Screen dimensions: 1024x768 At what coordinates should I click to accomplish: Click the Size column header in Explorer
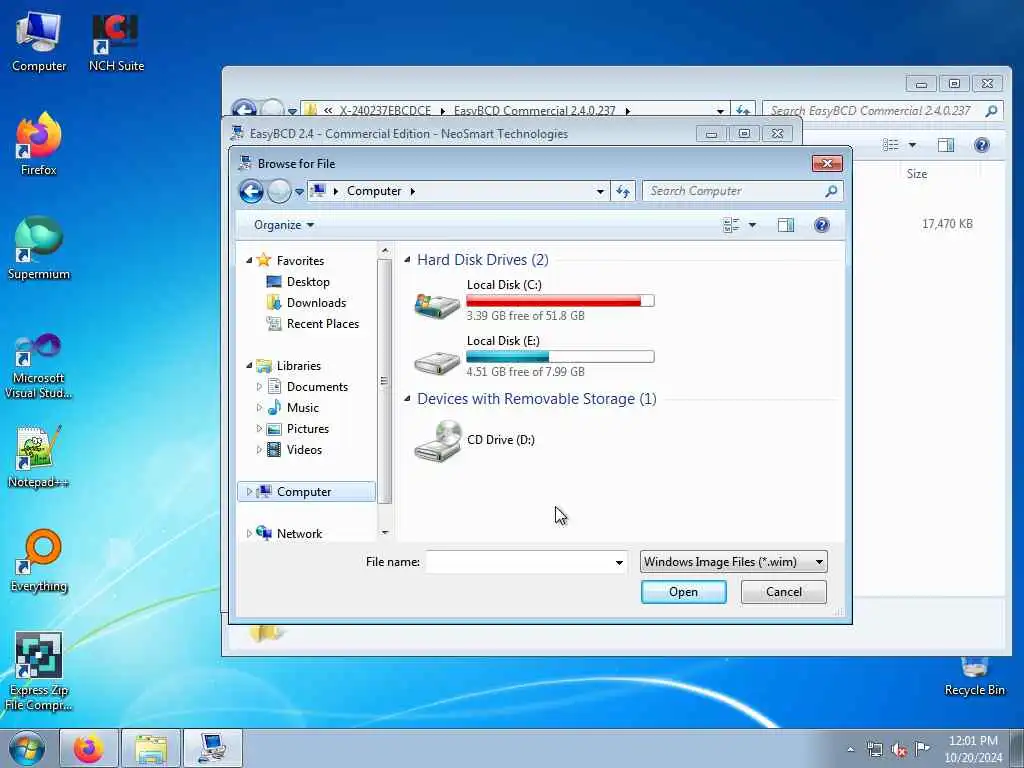pos(917,174)
